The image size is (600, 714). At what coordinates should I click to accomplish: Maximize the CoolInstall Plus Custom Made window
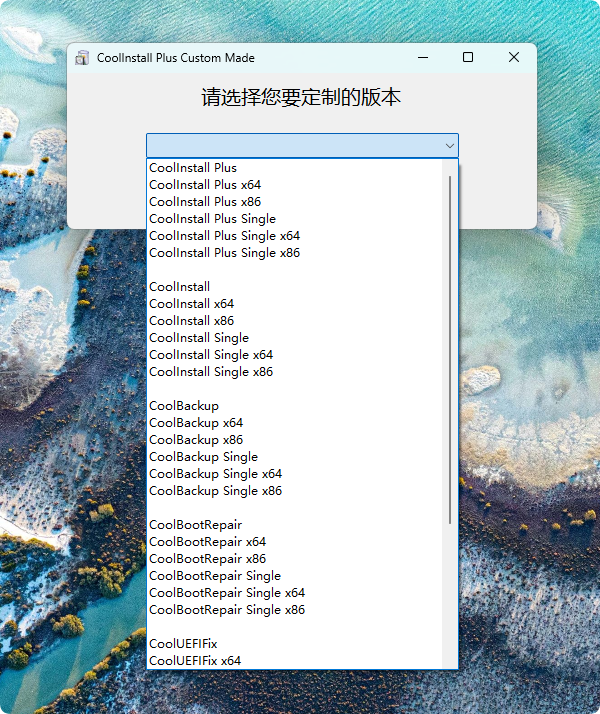click(468, 58)
